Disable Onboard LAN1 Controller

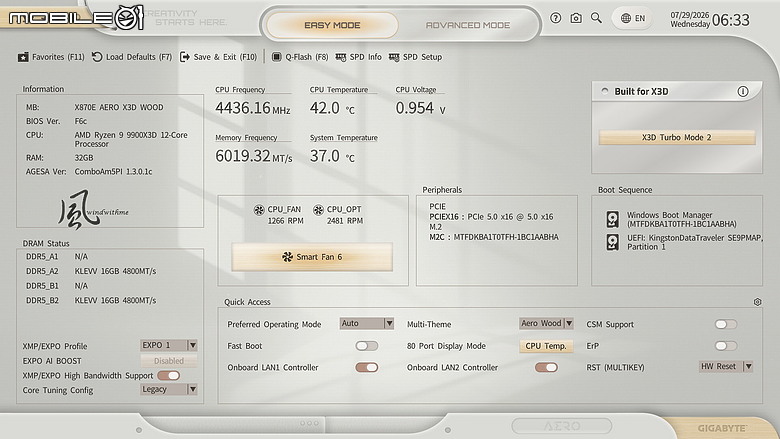pyautogui.click(x=367, y=367)
